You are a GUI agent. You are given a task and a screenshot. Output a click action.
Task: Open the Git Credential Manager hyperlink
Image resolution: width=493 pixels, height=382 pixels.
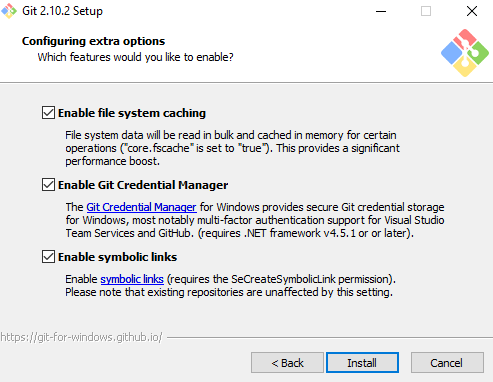pyautogui.click(x=141, y=207)
